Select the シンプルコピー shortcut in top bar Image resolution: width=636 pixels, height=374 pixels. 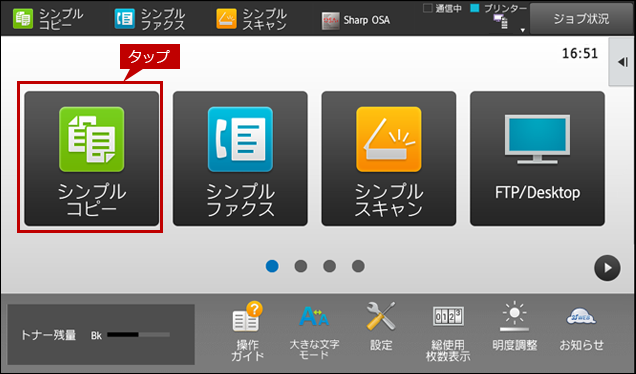[48, 19]
